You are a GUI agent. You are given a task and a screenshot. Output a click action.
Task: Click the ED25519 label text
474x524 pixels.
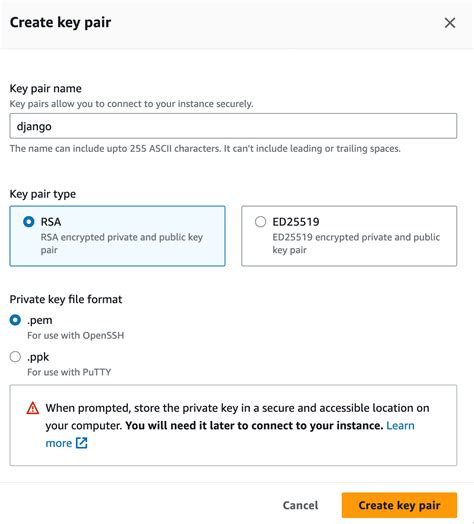[x=296, y=222]
